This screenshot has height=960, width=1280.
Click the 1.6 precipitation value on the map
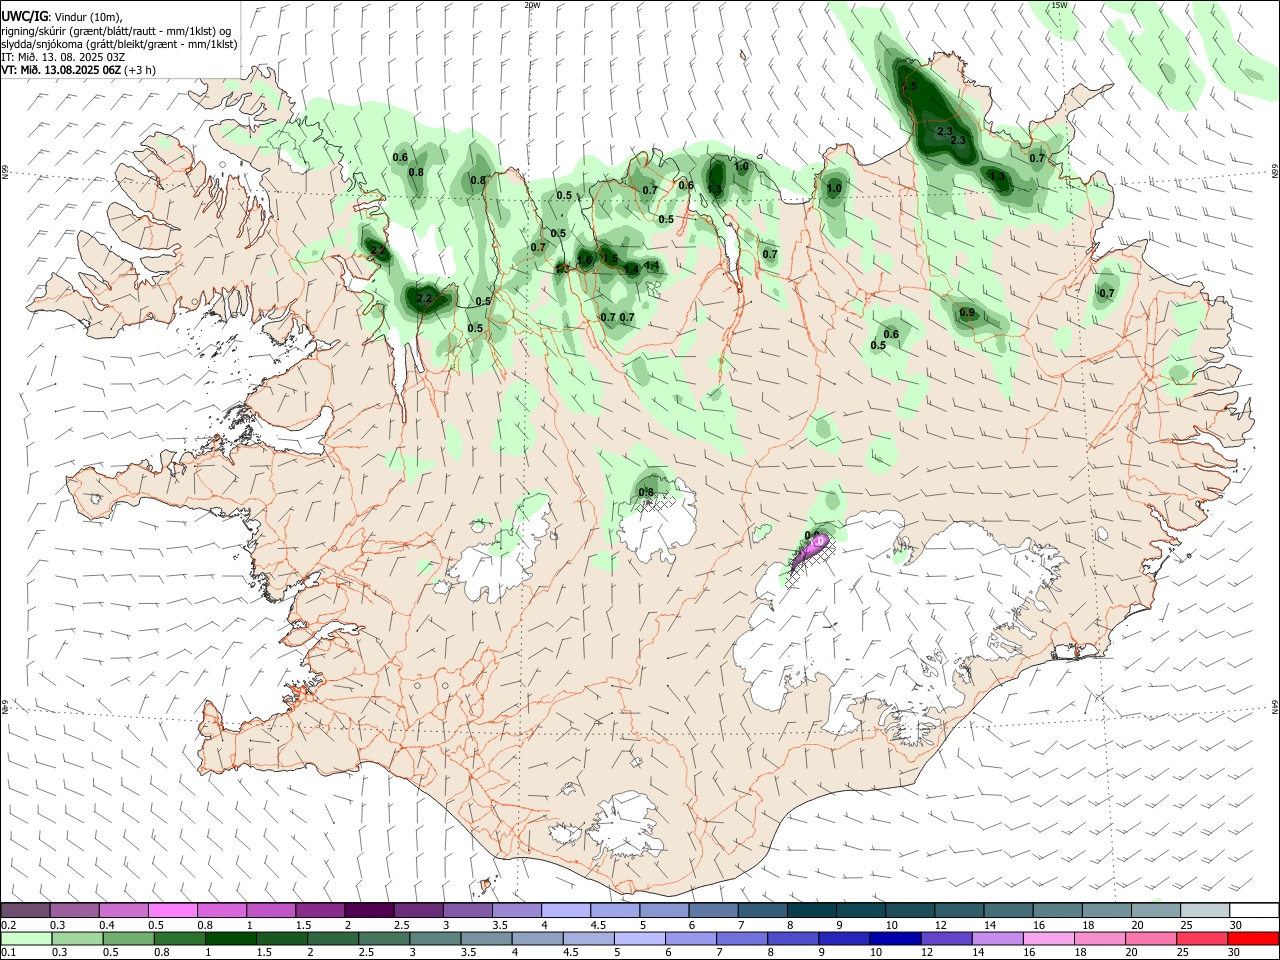[586, 260]
